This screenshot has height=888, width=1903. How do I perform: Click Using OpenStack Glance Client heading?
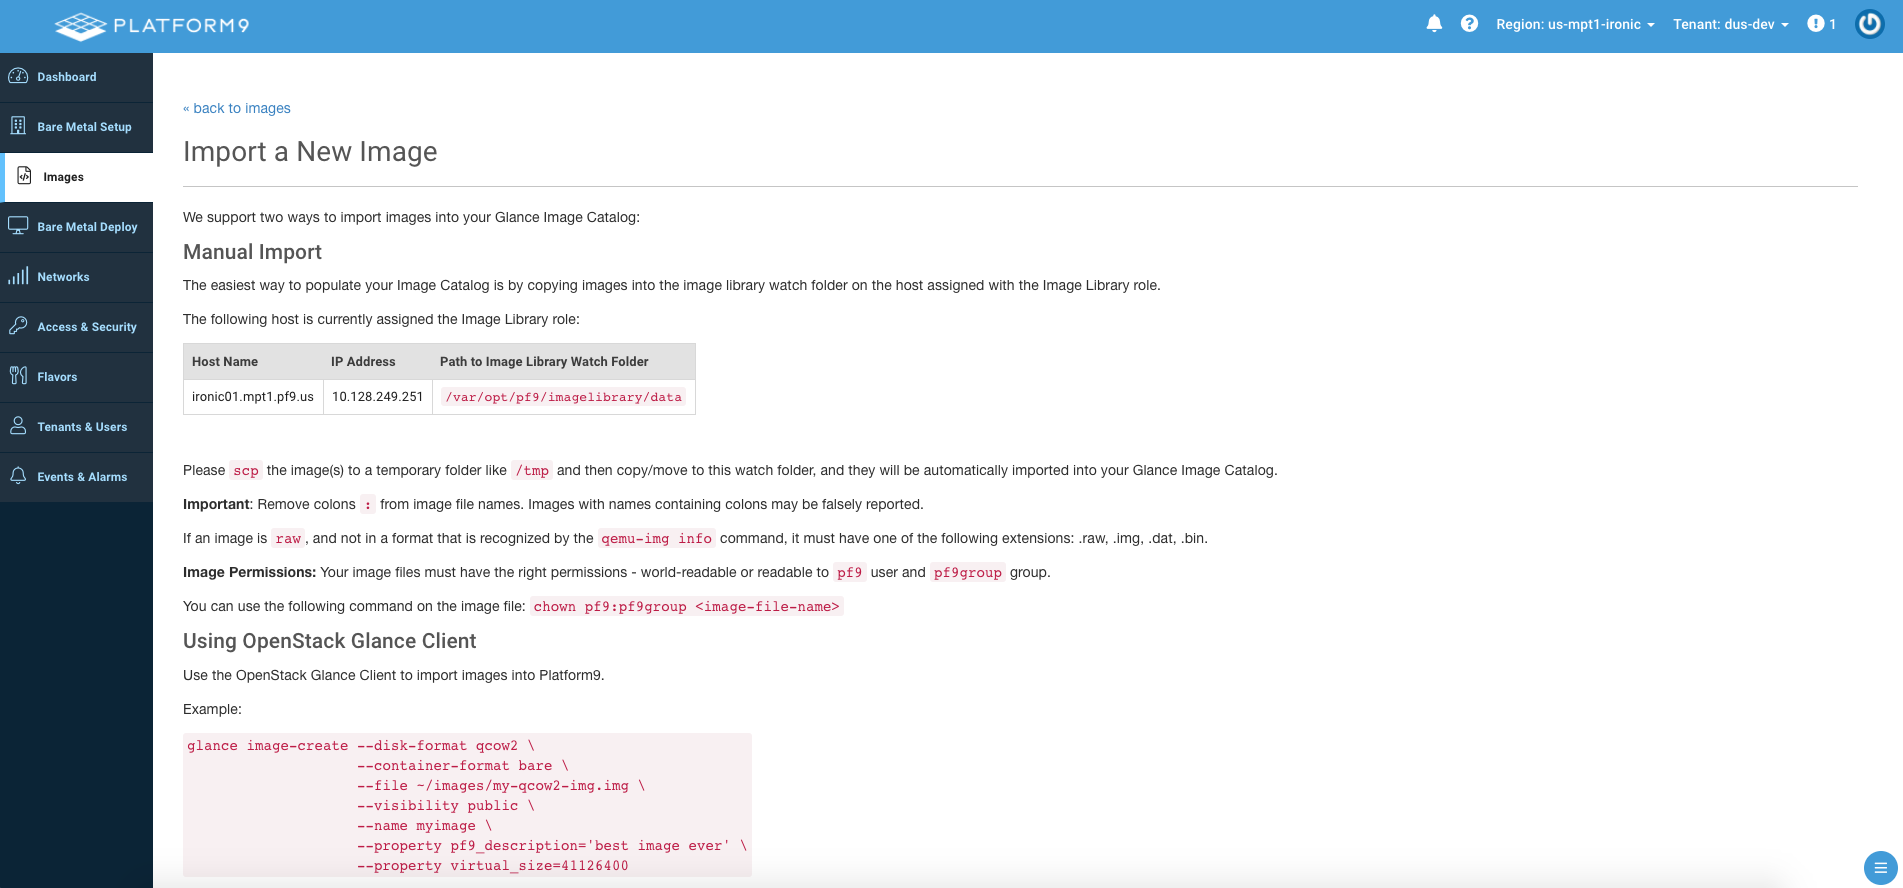coord(329,641)
